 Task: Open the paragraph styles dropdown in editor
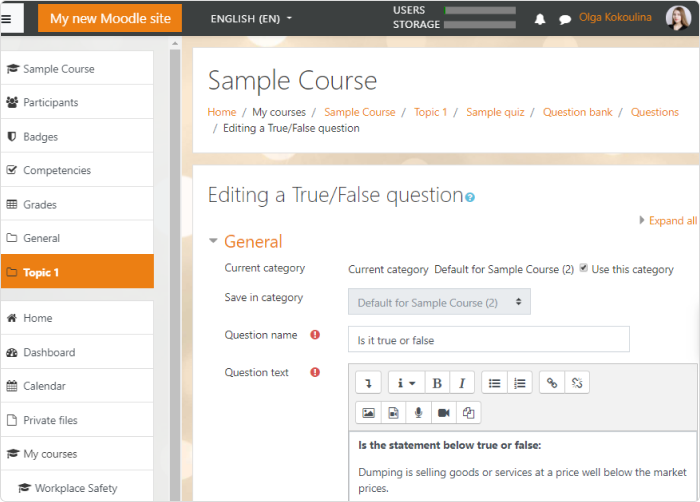tap(406, 383)
